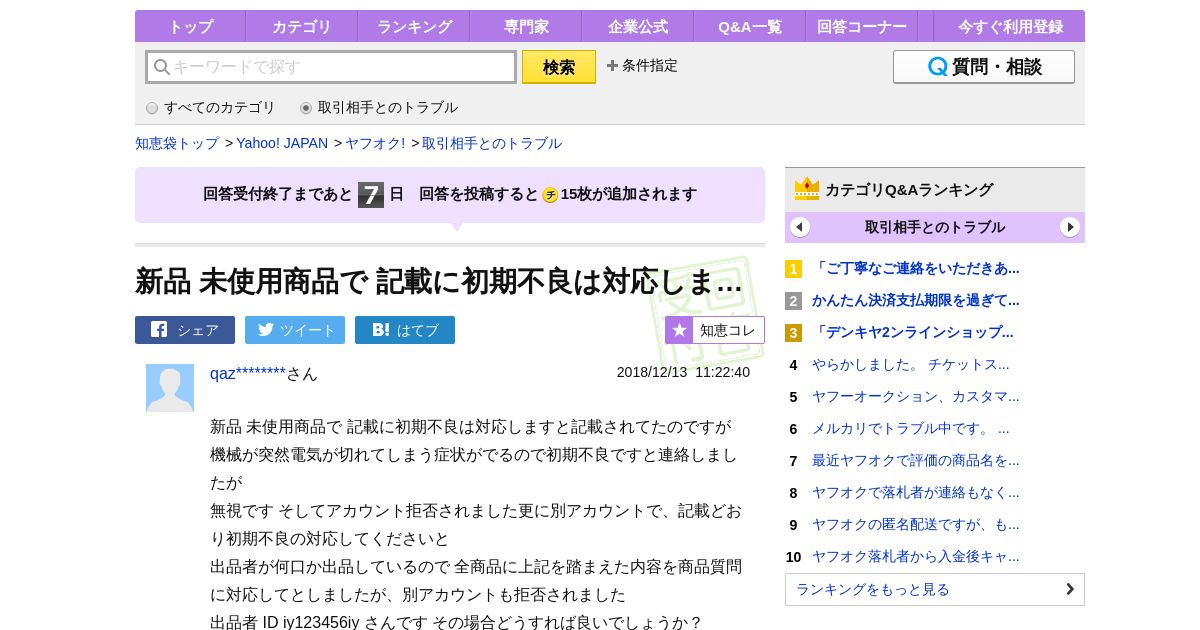Click the question title 新品 未使用商品で
Image resolution: width=1200 pixels, height=630 pixels.
pos(439,281)
